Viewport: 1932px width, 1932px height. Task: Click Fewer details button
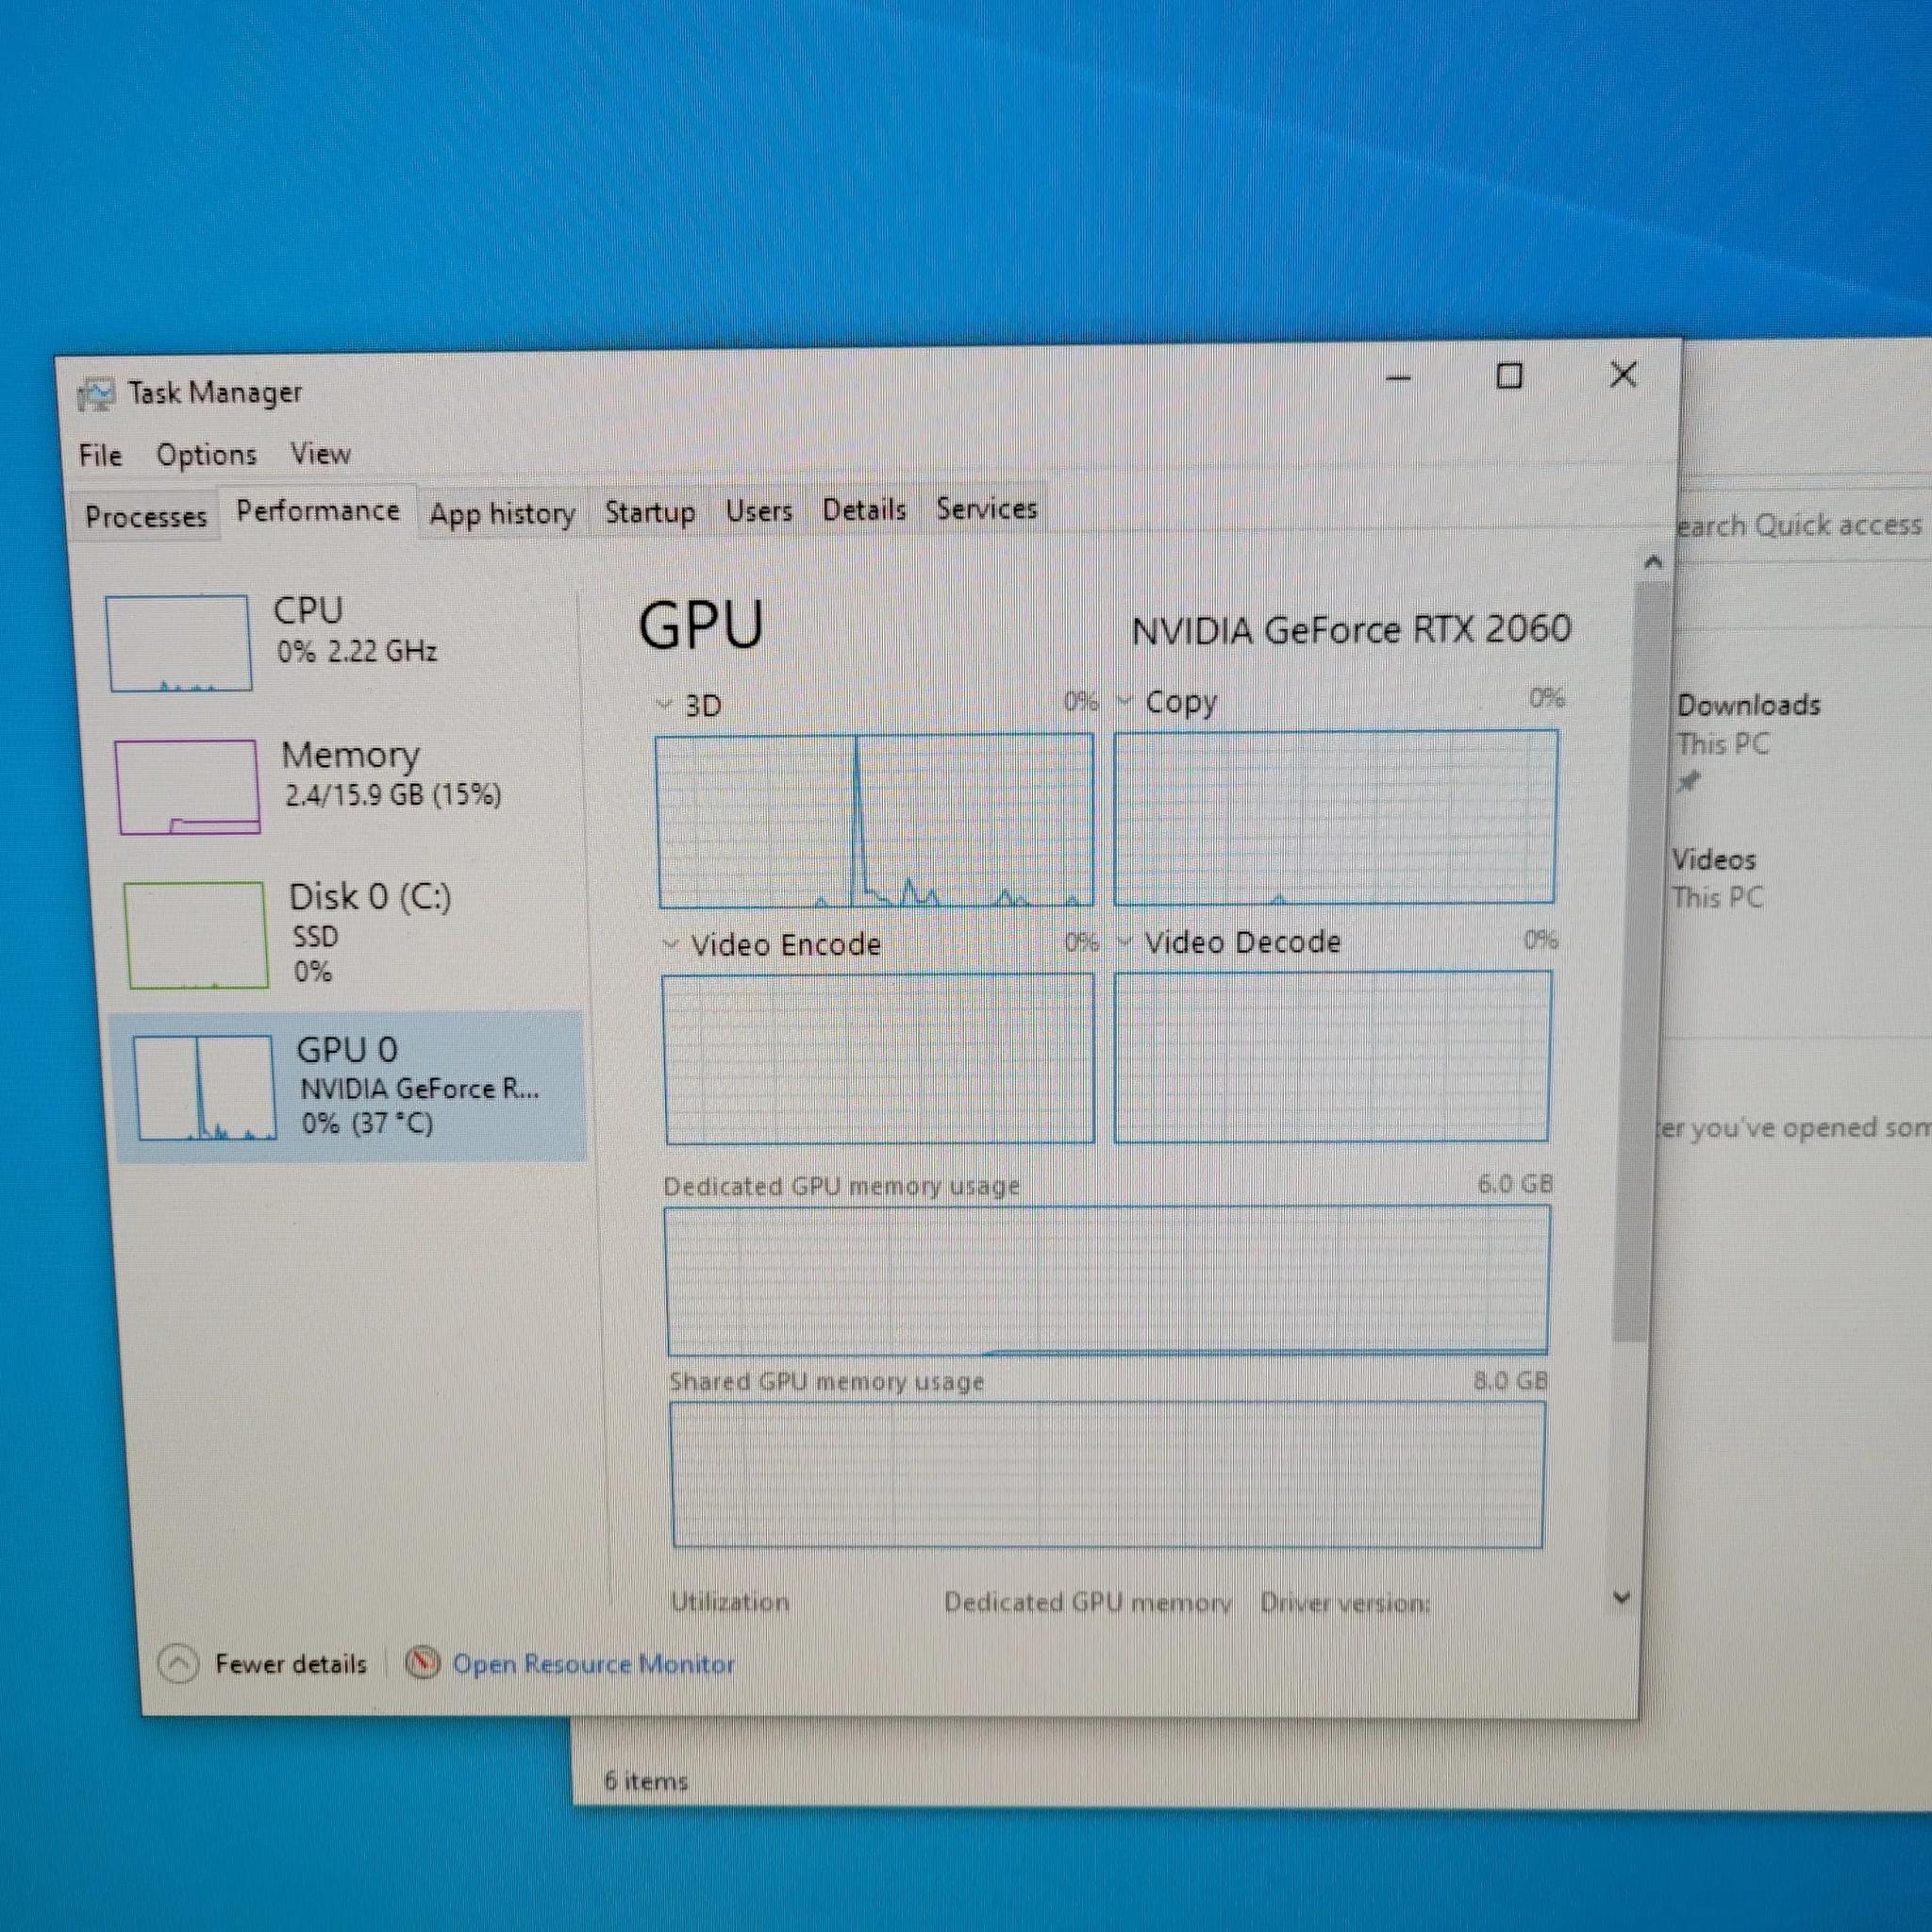(264, 1664)
